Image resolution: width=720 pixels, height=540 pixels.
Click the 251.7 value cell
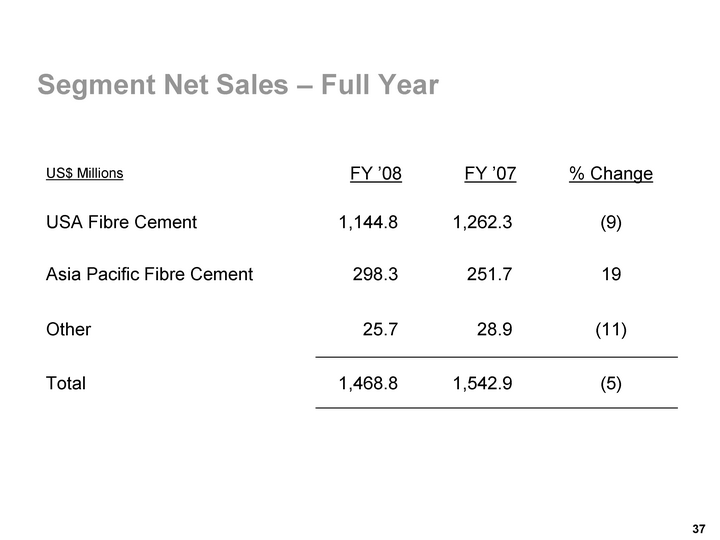pos(491,273)
